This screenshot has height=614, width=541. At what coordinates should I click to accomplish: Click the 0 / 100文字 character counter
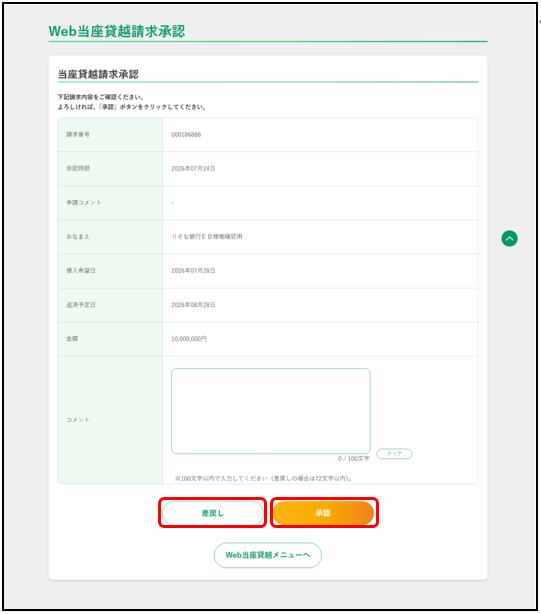tap(353, 459)
